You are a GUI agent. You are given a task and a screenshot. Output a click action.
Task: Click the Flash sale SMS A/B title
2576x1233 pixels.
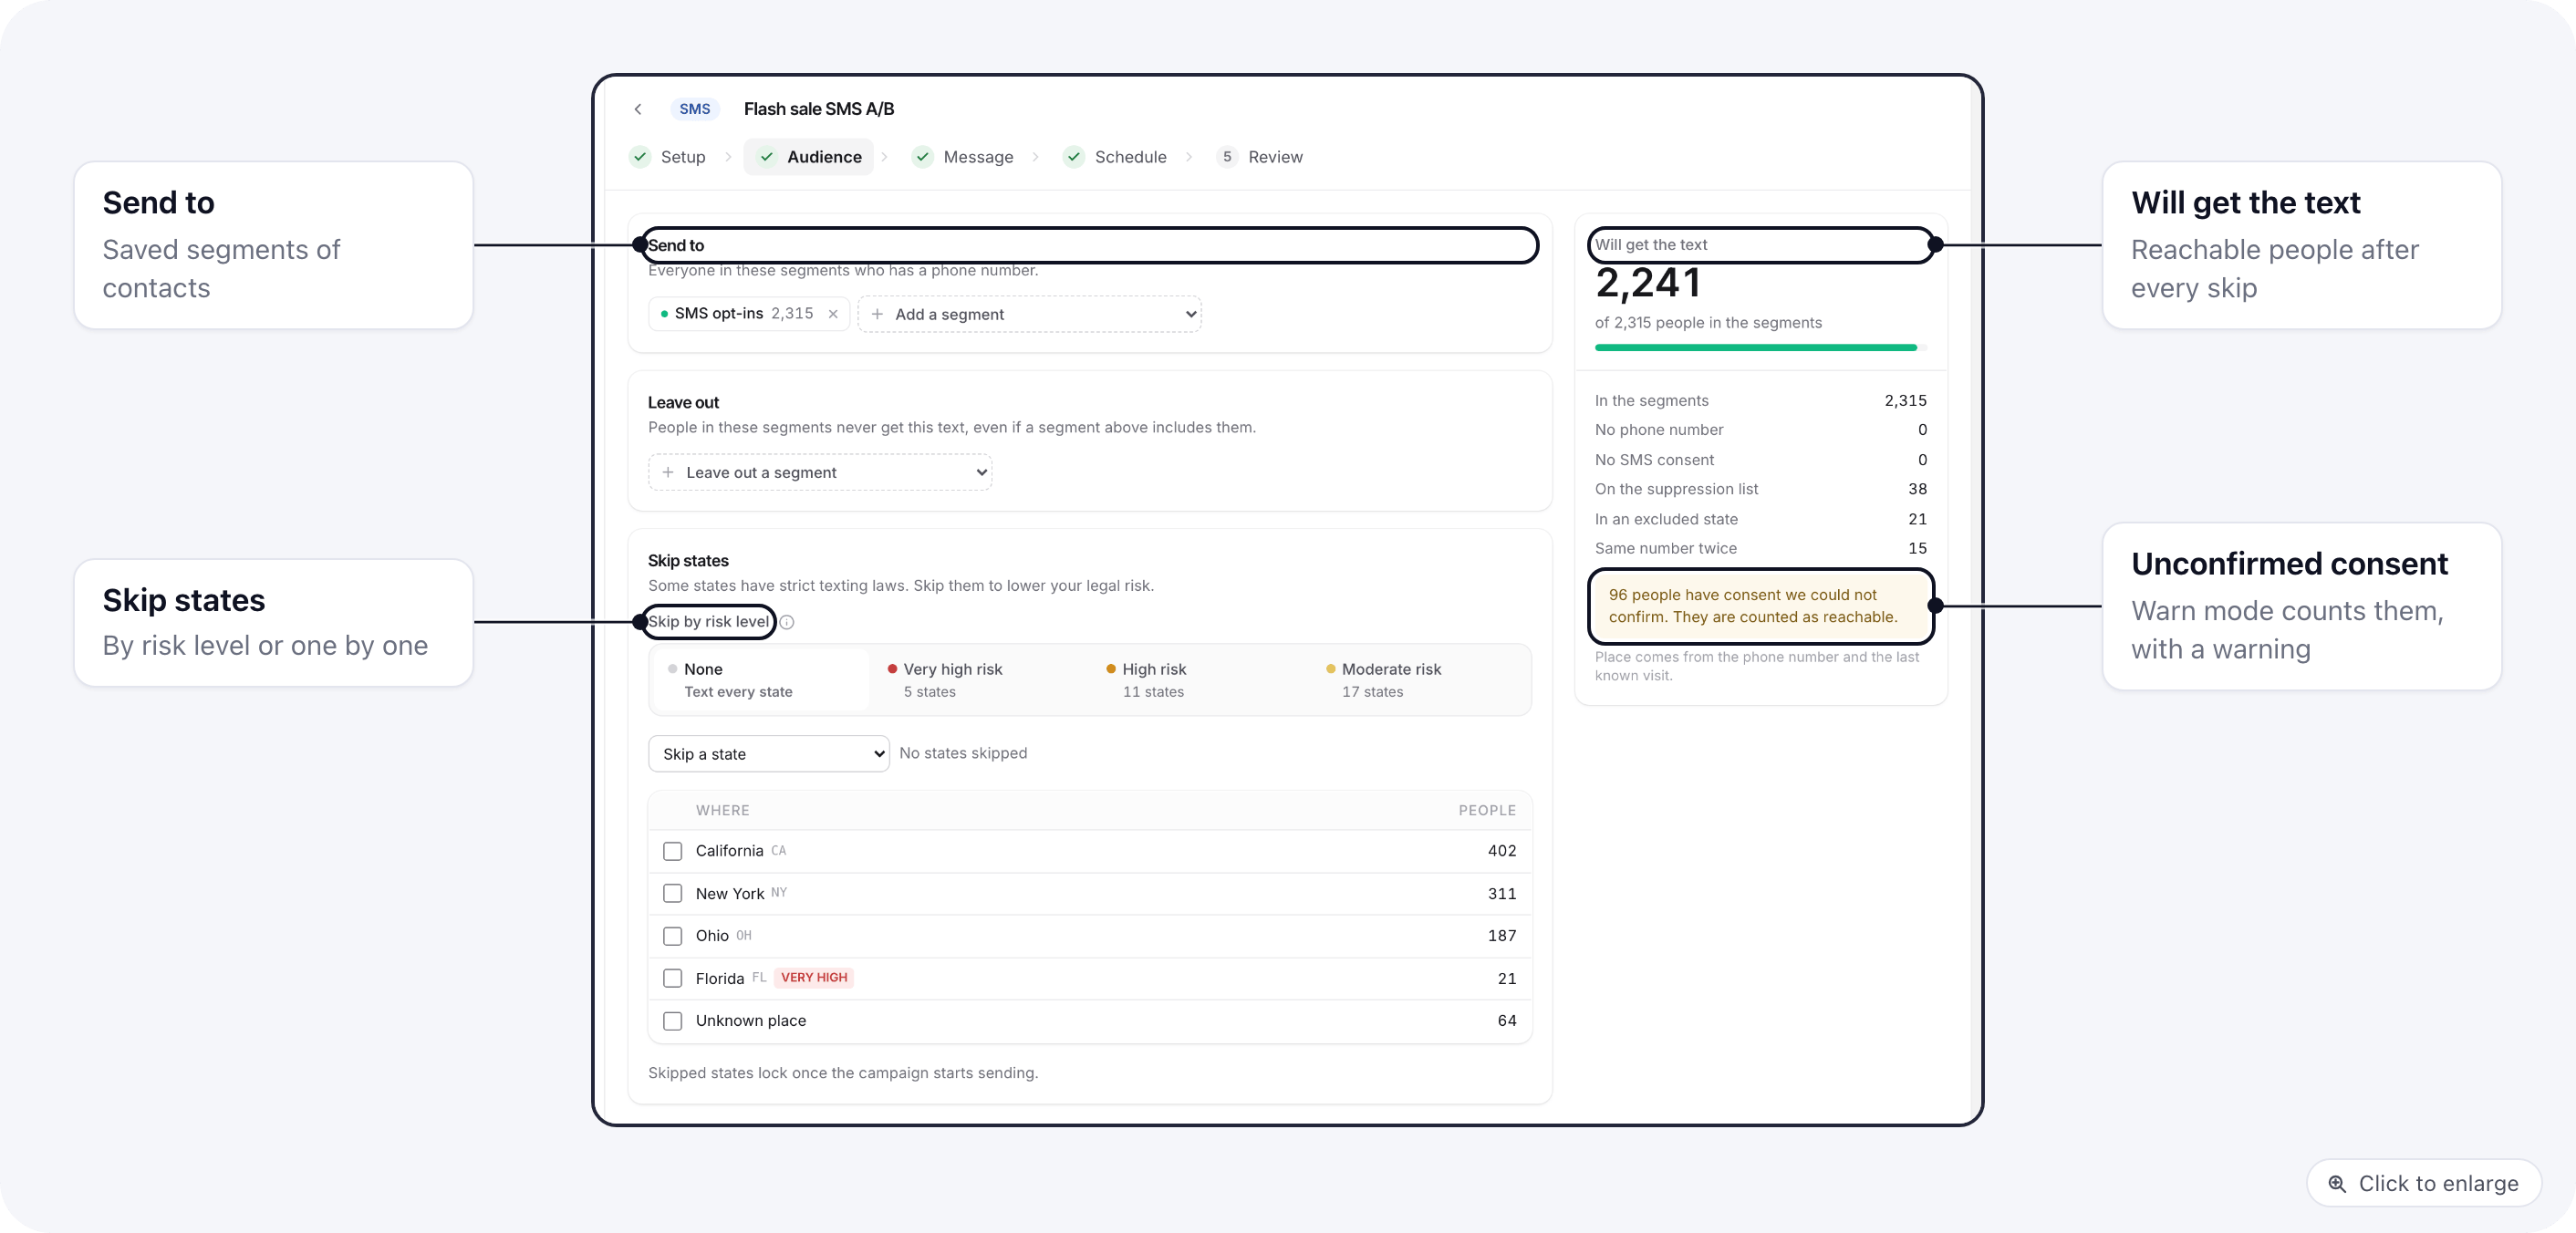pos(819,109)
